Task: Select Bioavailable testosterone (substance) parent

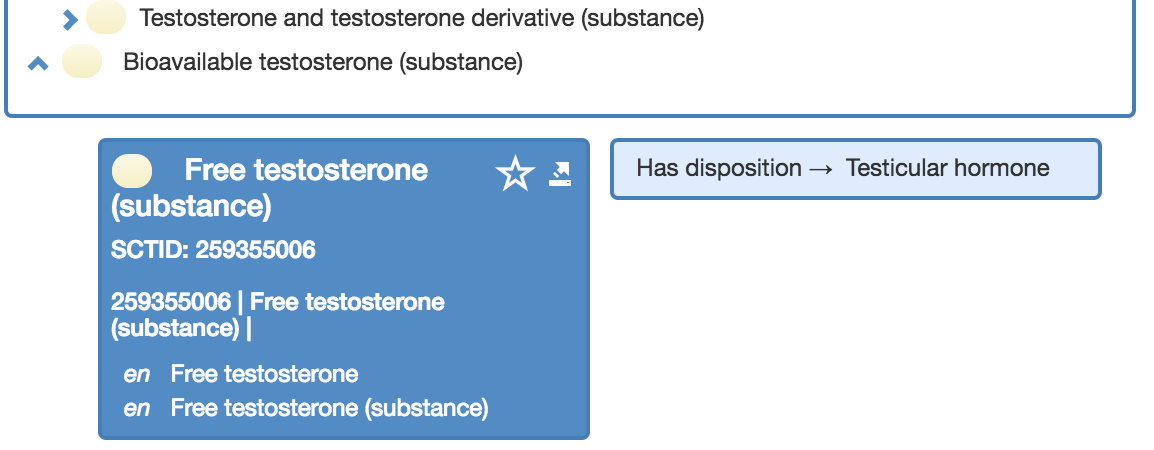Action: [323, 63]
